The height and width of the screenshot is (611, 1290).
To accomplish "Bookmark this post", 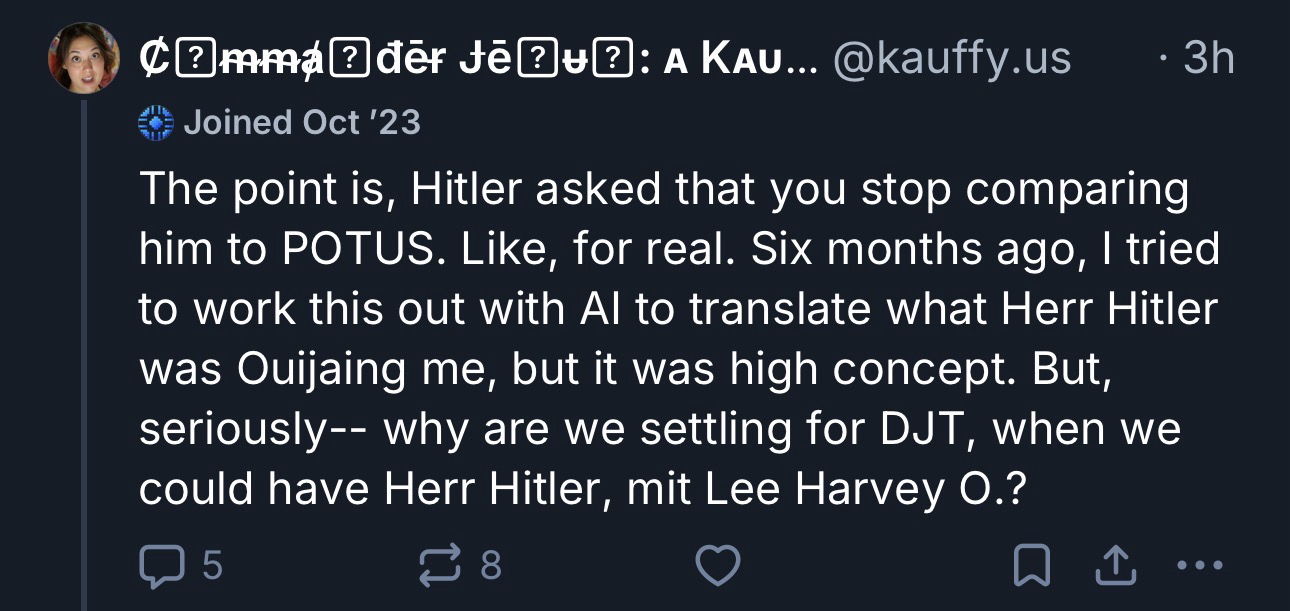I will point(1030,568).
